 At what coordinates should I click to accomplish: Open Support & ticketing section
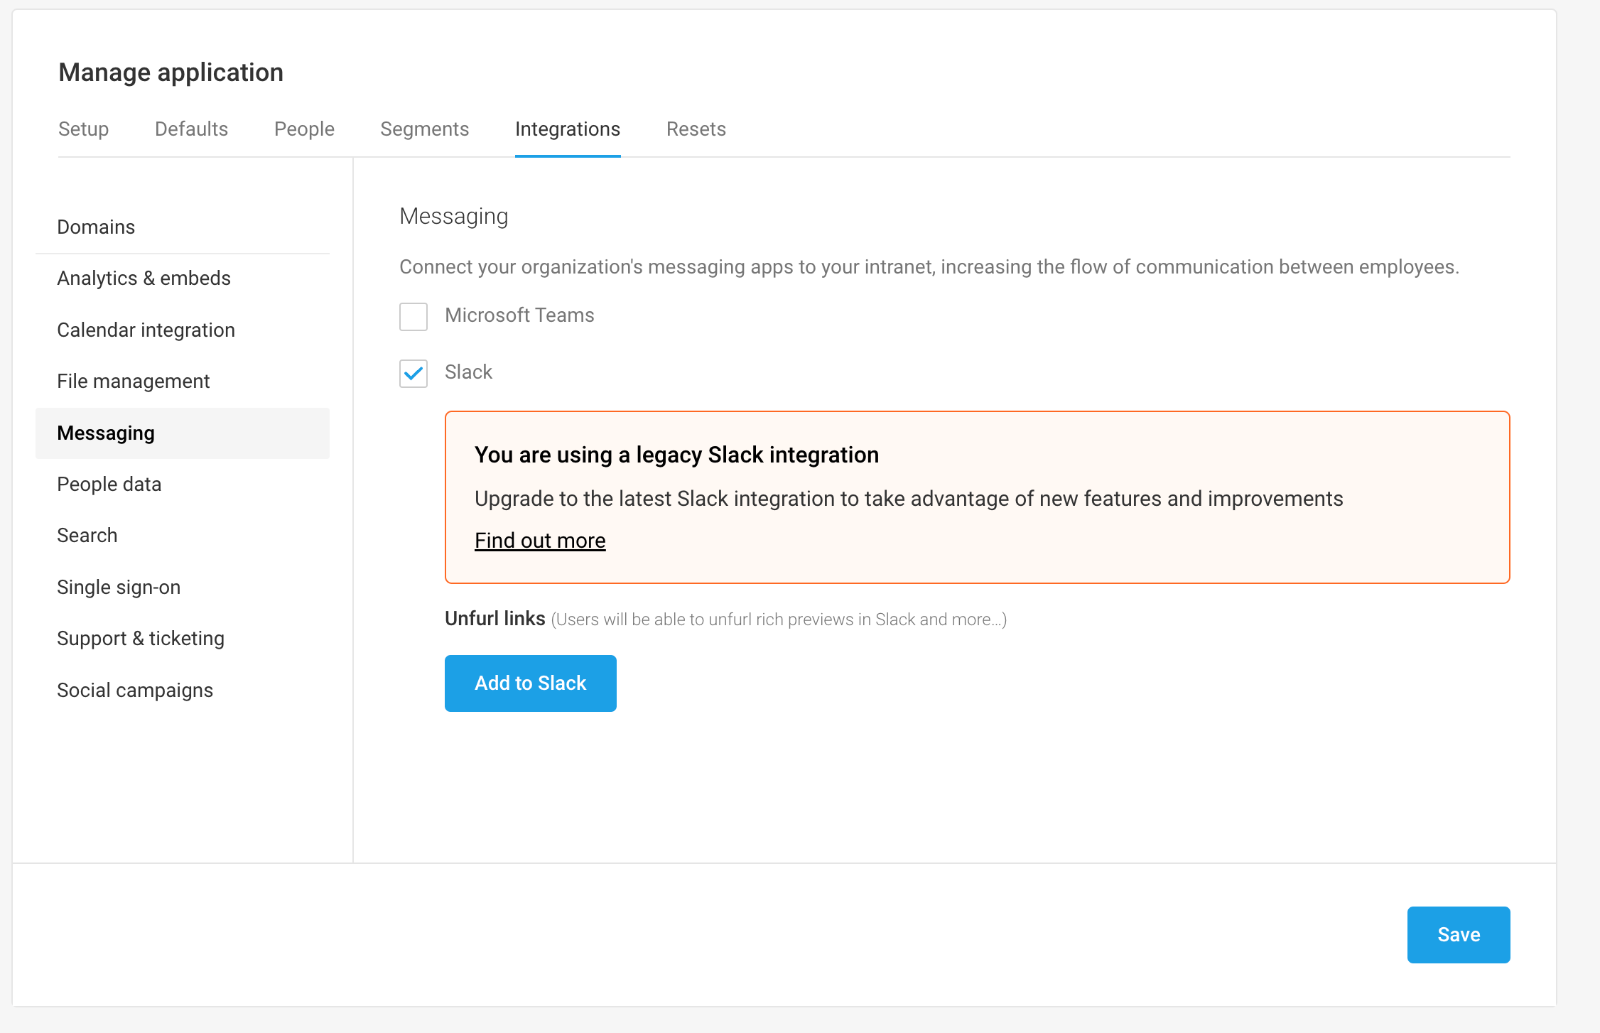pos(183,638)
